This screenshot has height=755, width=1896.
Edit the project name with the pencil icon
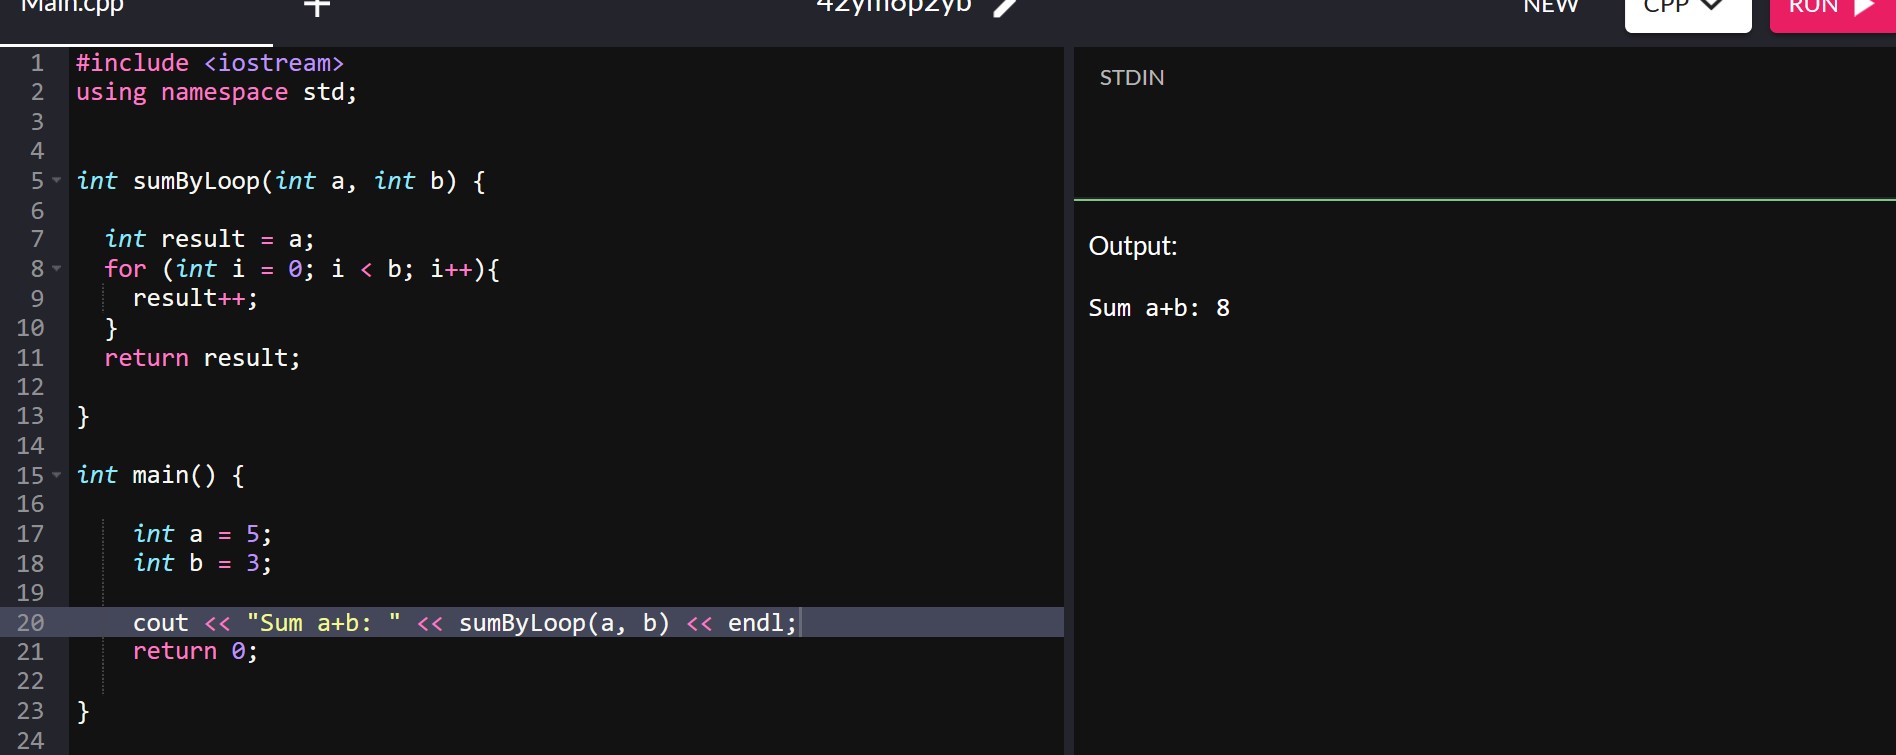[1005, 6]
